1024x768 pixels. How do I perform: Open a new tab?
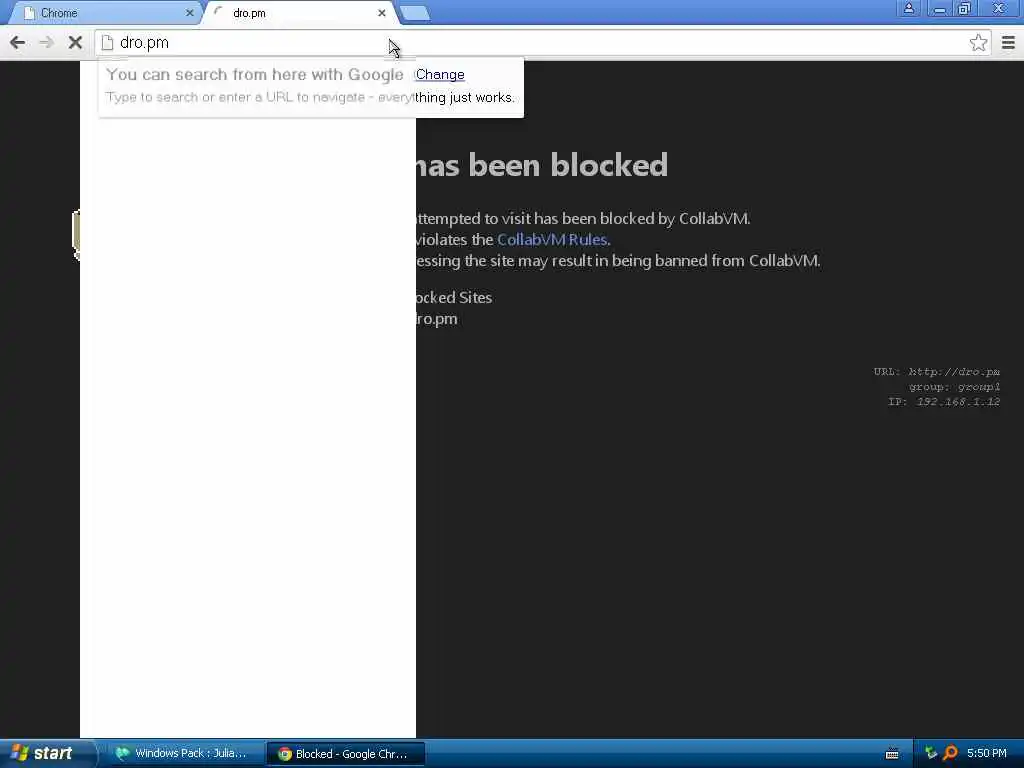(x=415, y=13)
